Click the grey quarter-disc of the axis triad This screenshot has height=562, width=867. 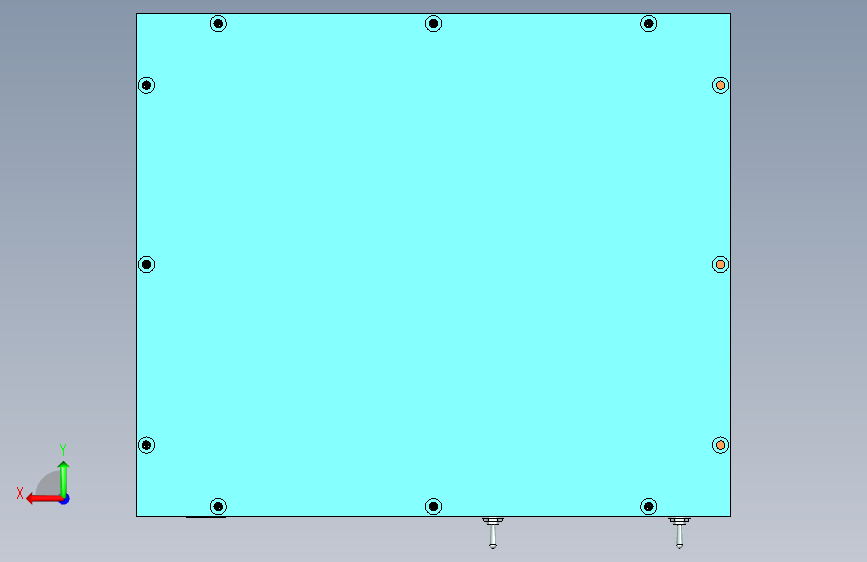click(x=48, y=483)
